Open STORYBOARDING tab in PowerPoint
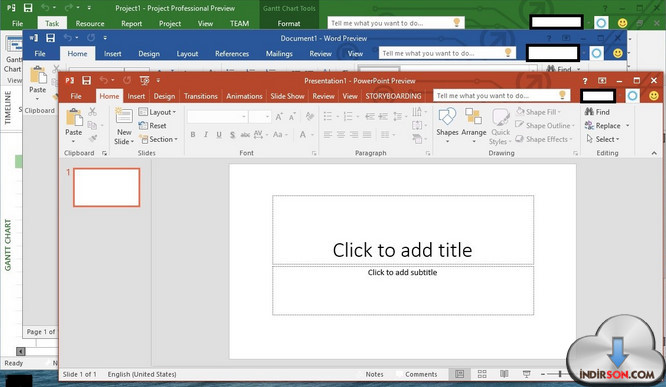This screenshot has width=666, height=387. [393, 96]
